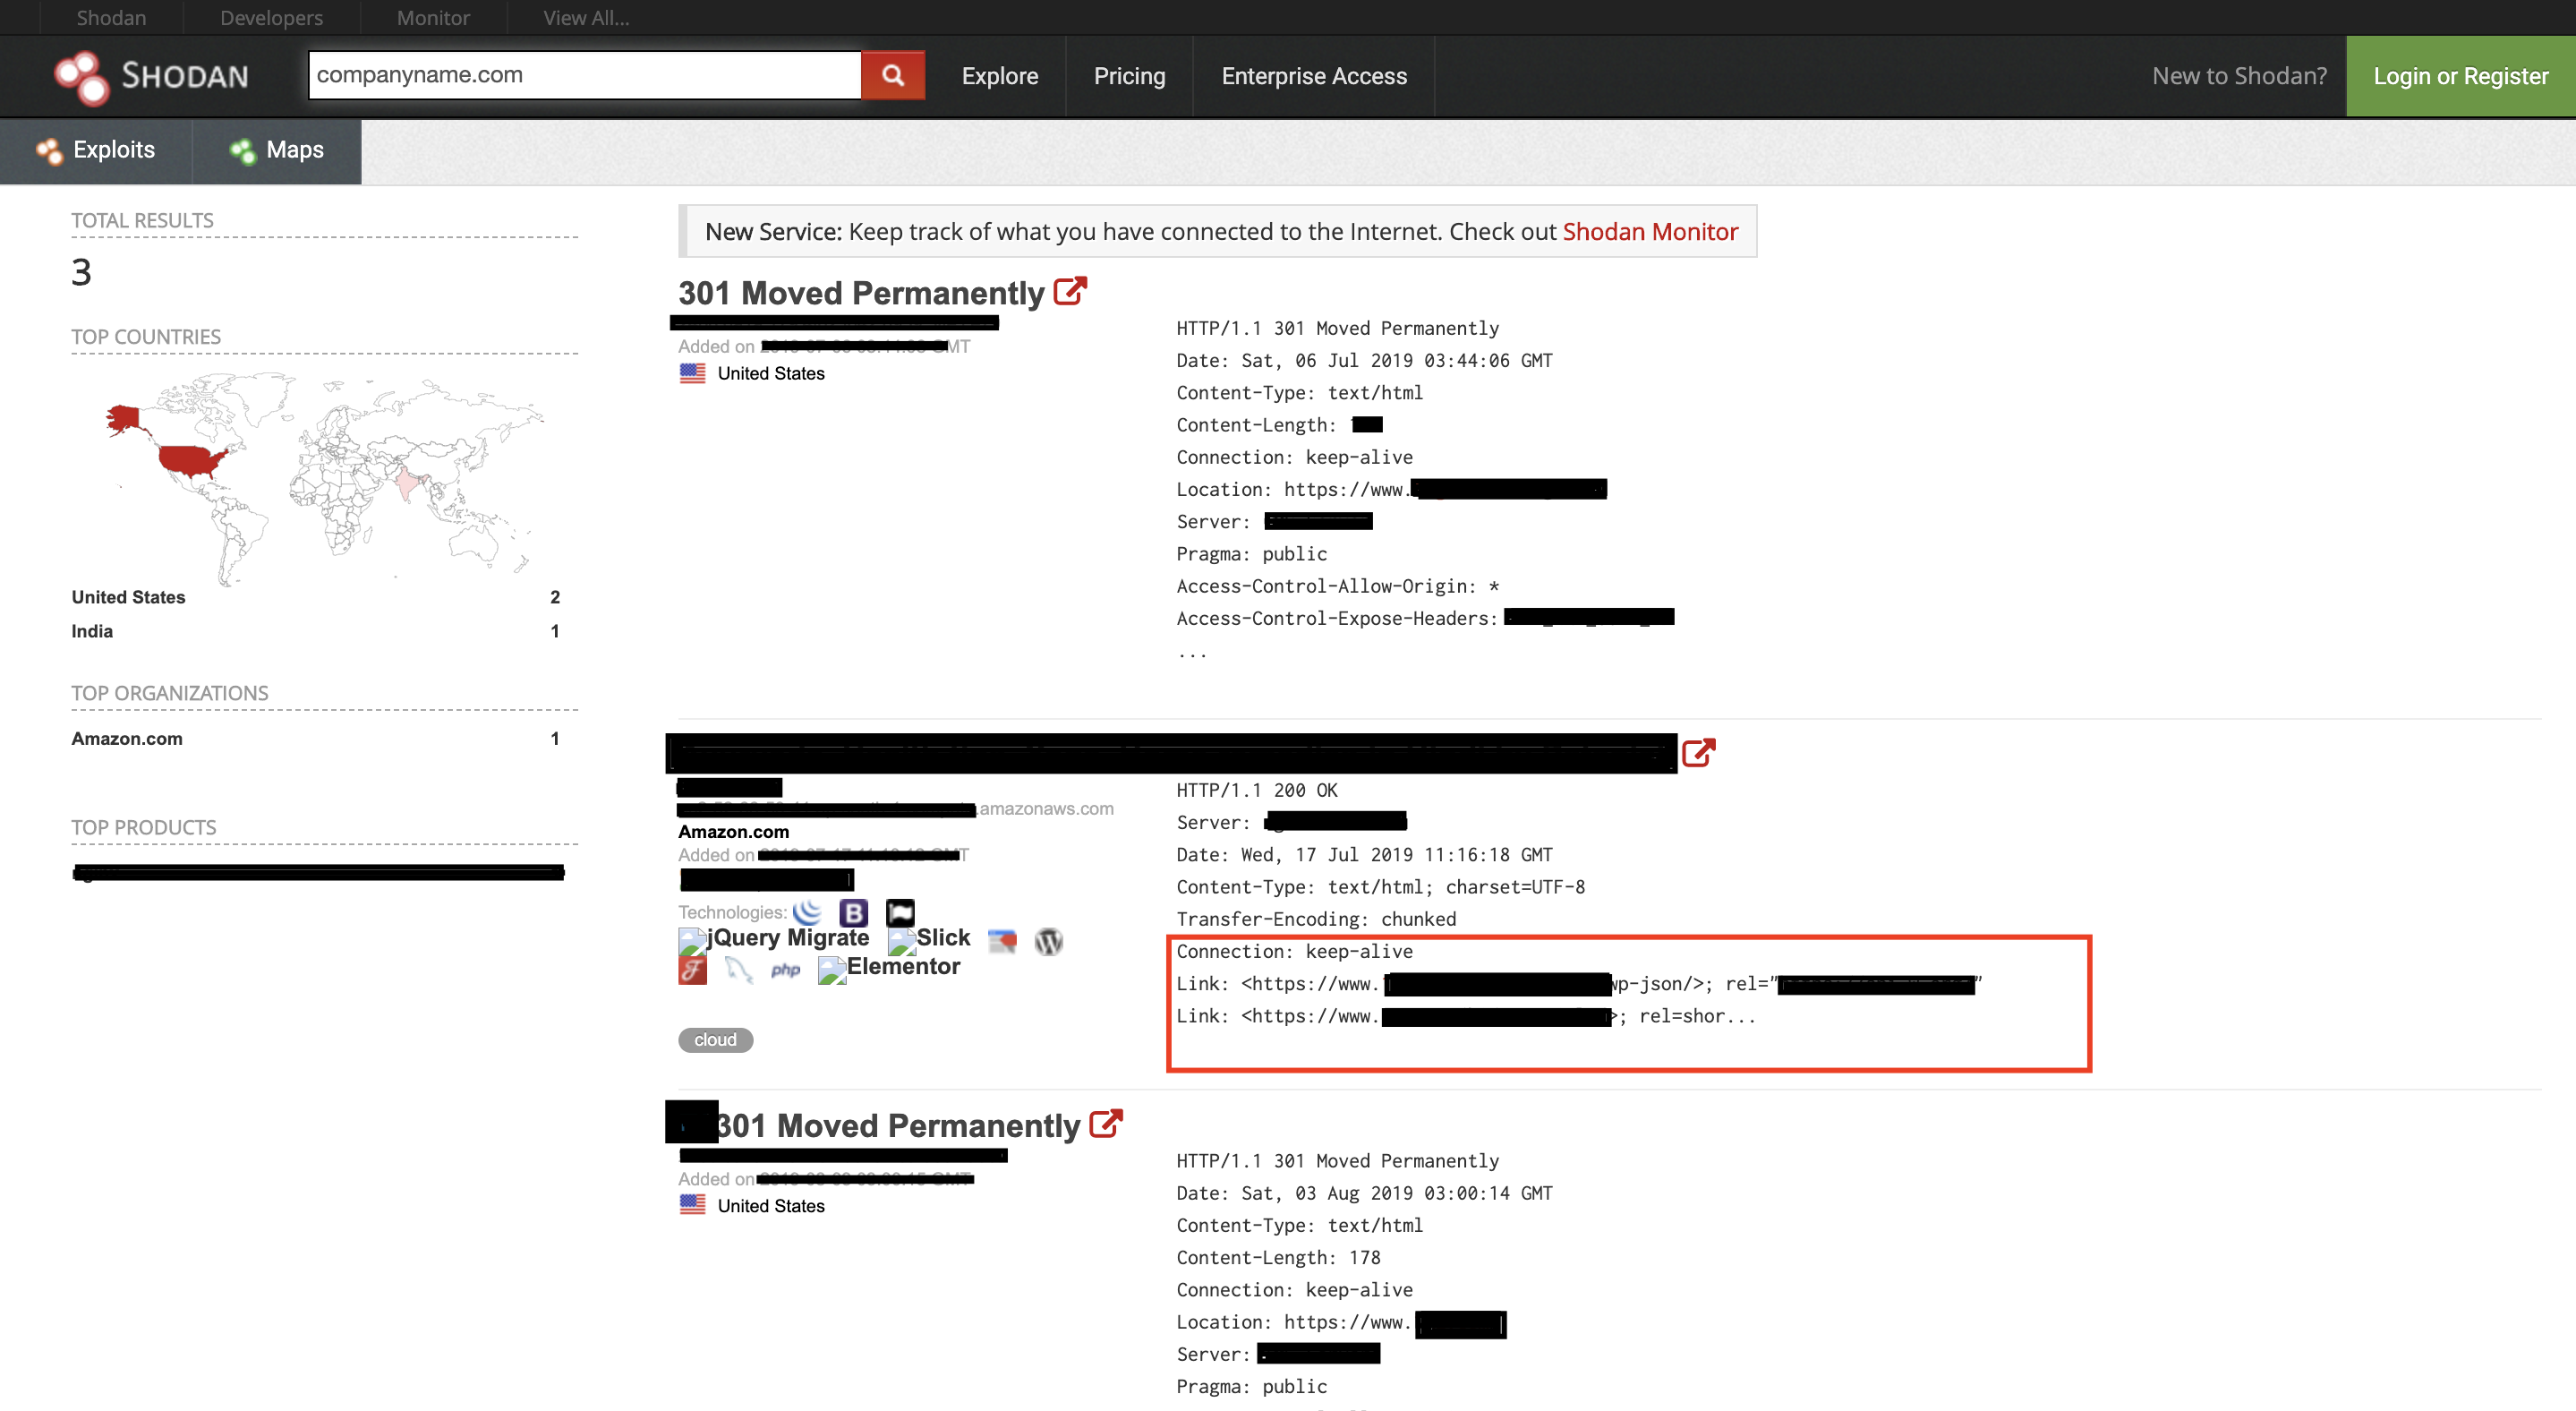This screenshot has height=1411, width=2576.
Task: Click Login or Register button
Action: pyautogui.click(x=2460, y=76)
